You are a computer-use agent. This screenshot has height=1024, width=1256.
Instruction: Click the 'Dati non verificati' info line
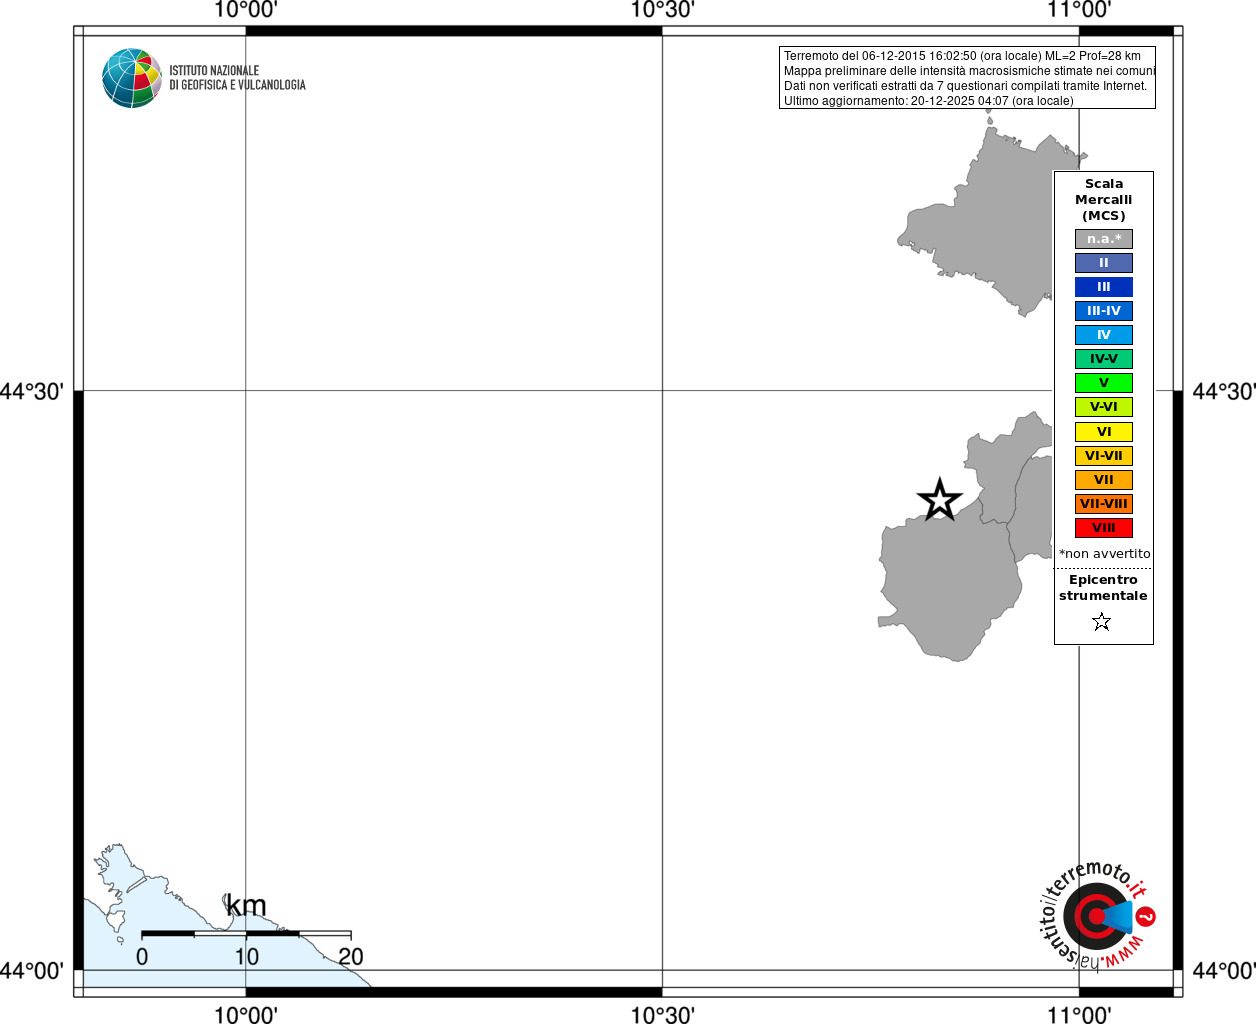(x=965, y=86)
